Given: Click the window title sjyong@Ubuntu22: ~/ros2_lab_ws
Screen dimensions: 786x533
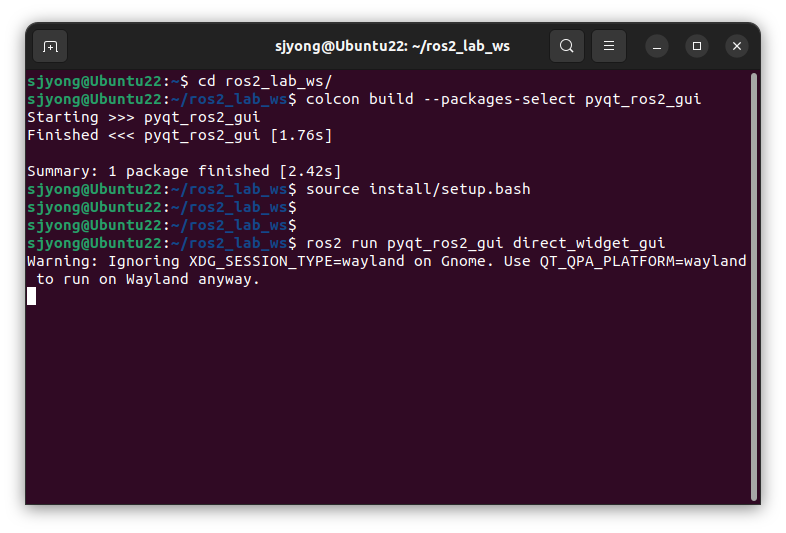Looking at the screenshot, I should tap(392, 46).
